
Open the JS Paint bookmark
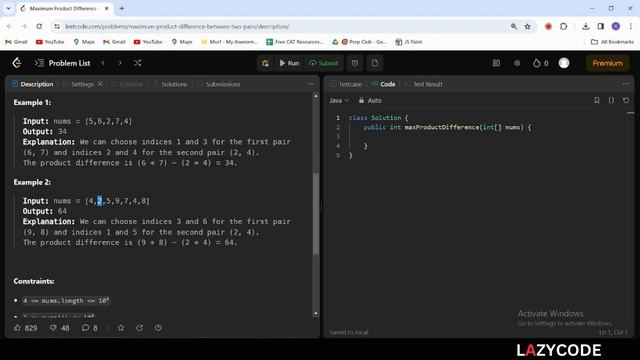(409, 42)
